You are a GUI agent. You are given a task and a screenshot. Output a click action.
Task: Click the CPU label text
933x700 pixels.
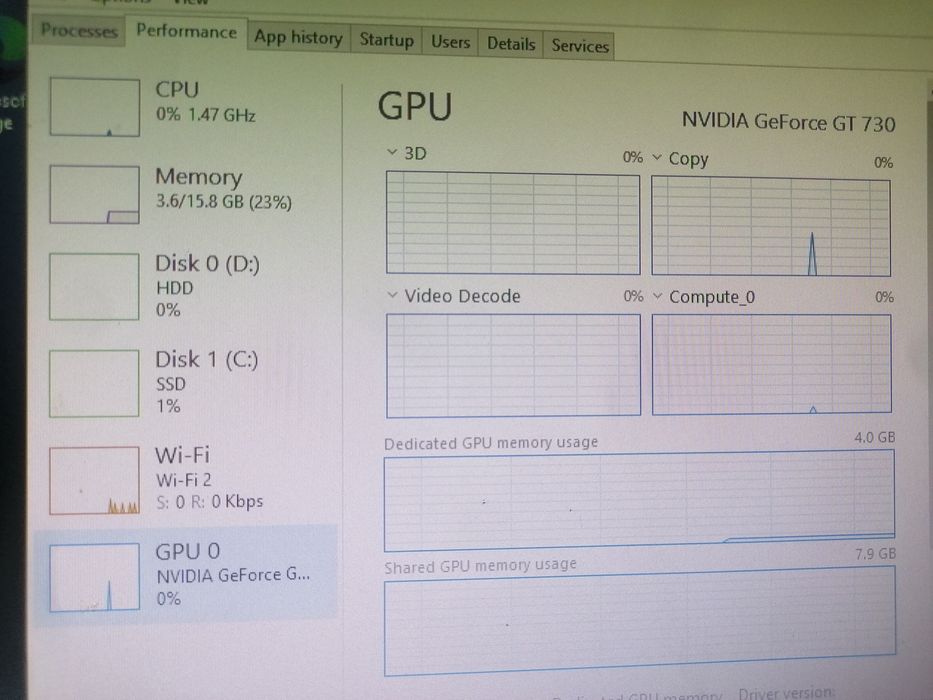point(177,89)
